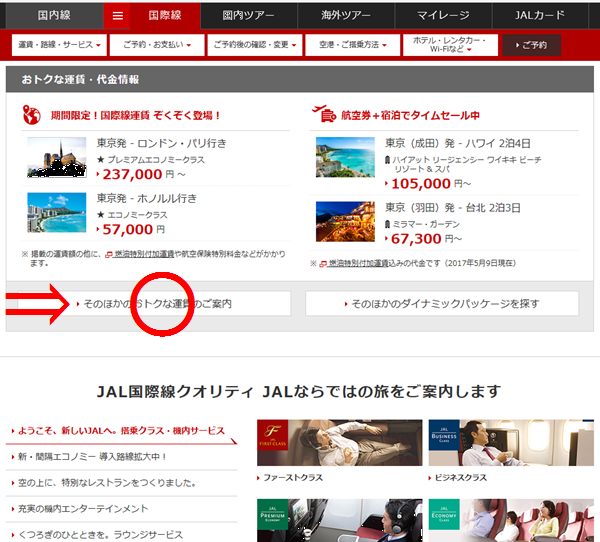The height and width of the screenshot is (542, 600).
Task: Open 燃油特別付加運賃 link in left note
Action: pyautogui.click(x=140, y=254)
